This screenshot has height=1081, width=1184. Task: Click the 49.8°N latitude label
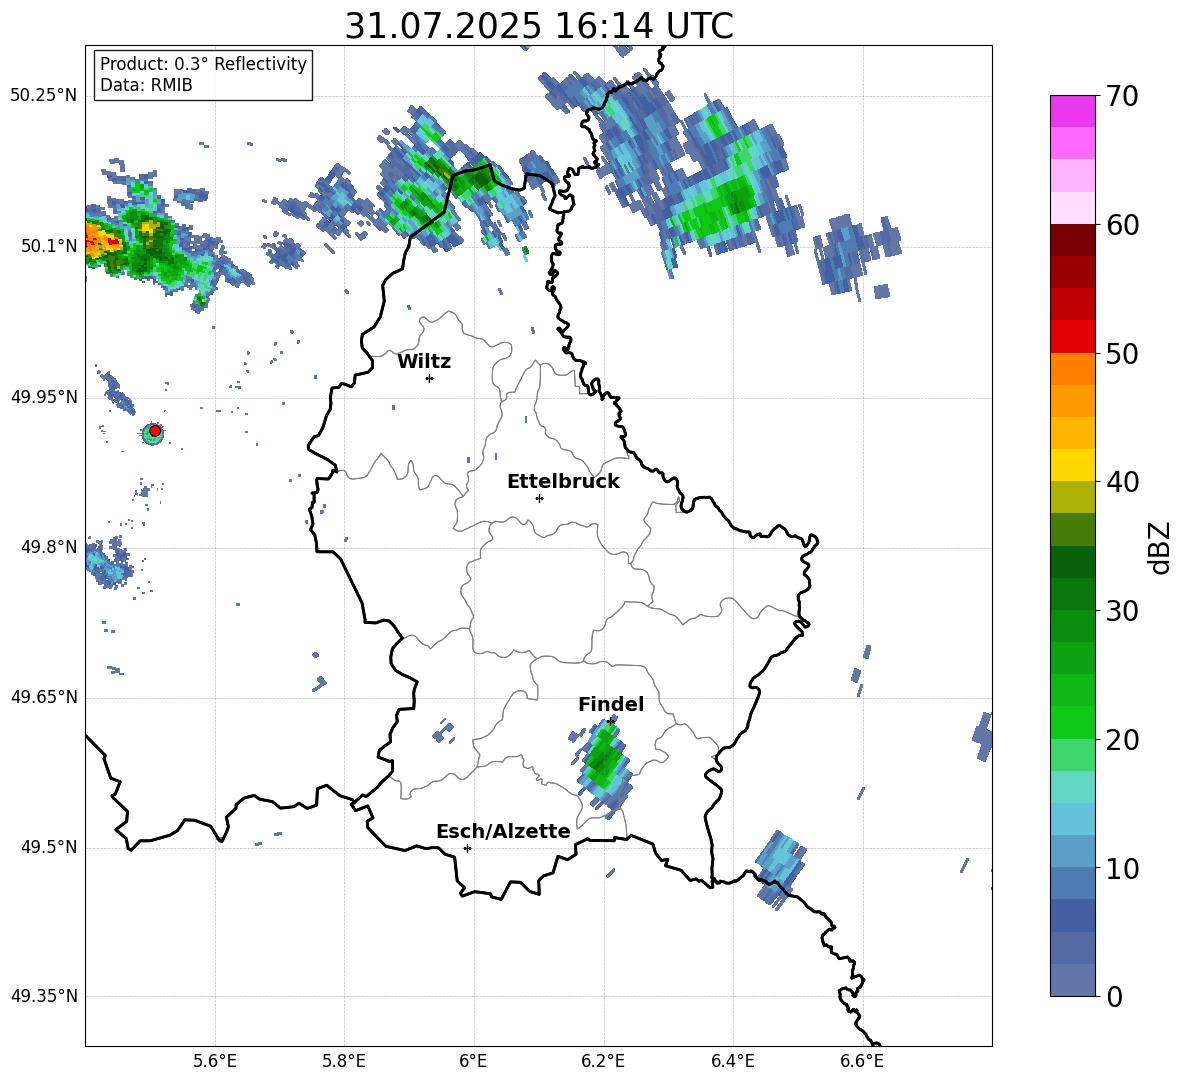point(48,547)
